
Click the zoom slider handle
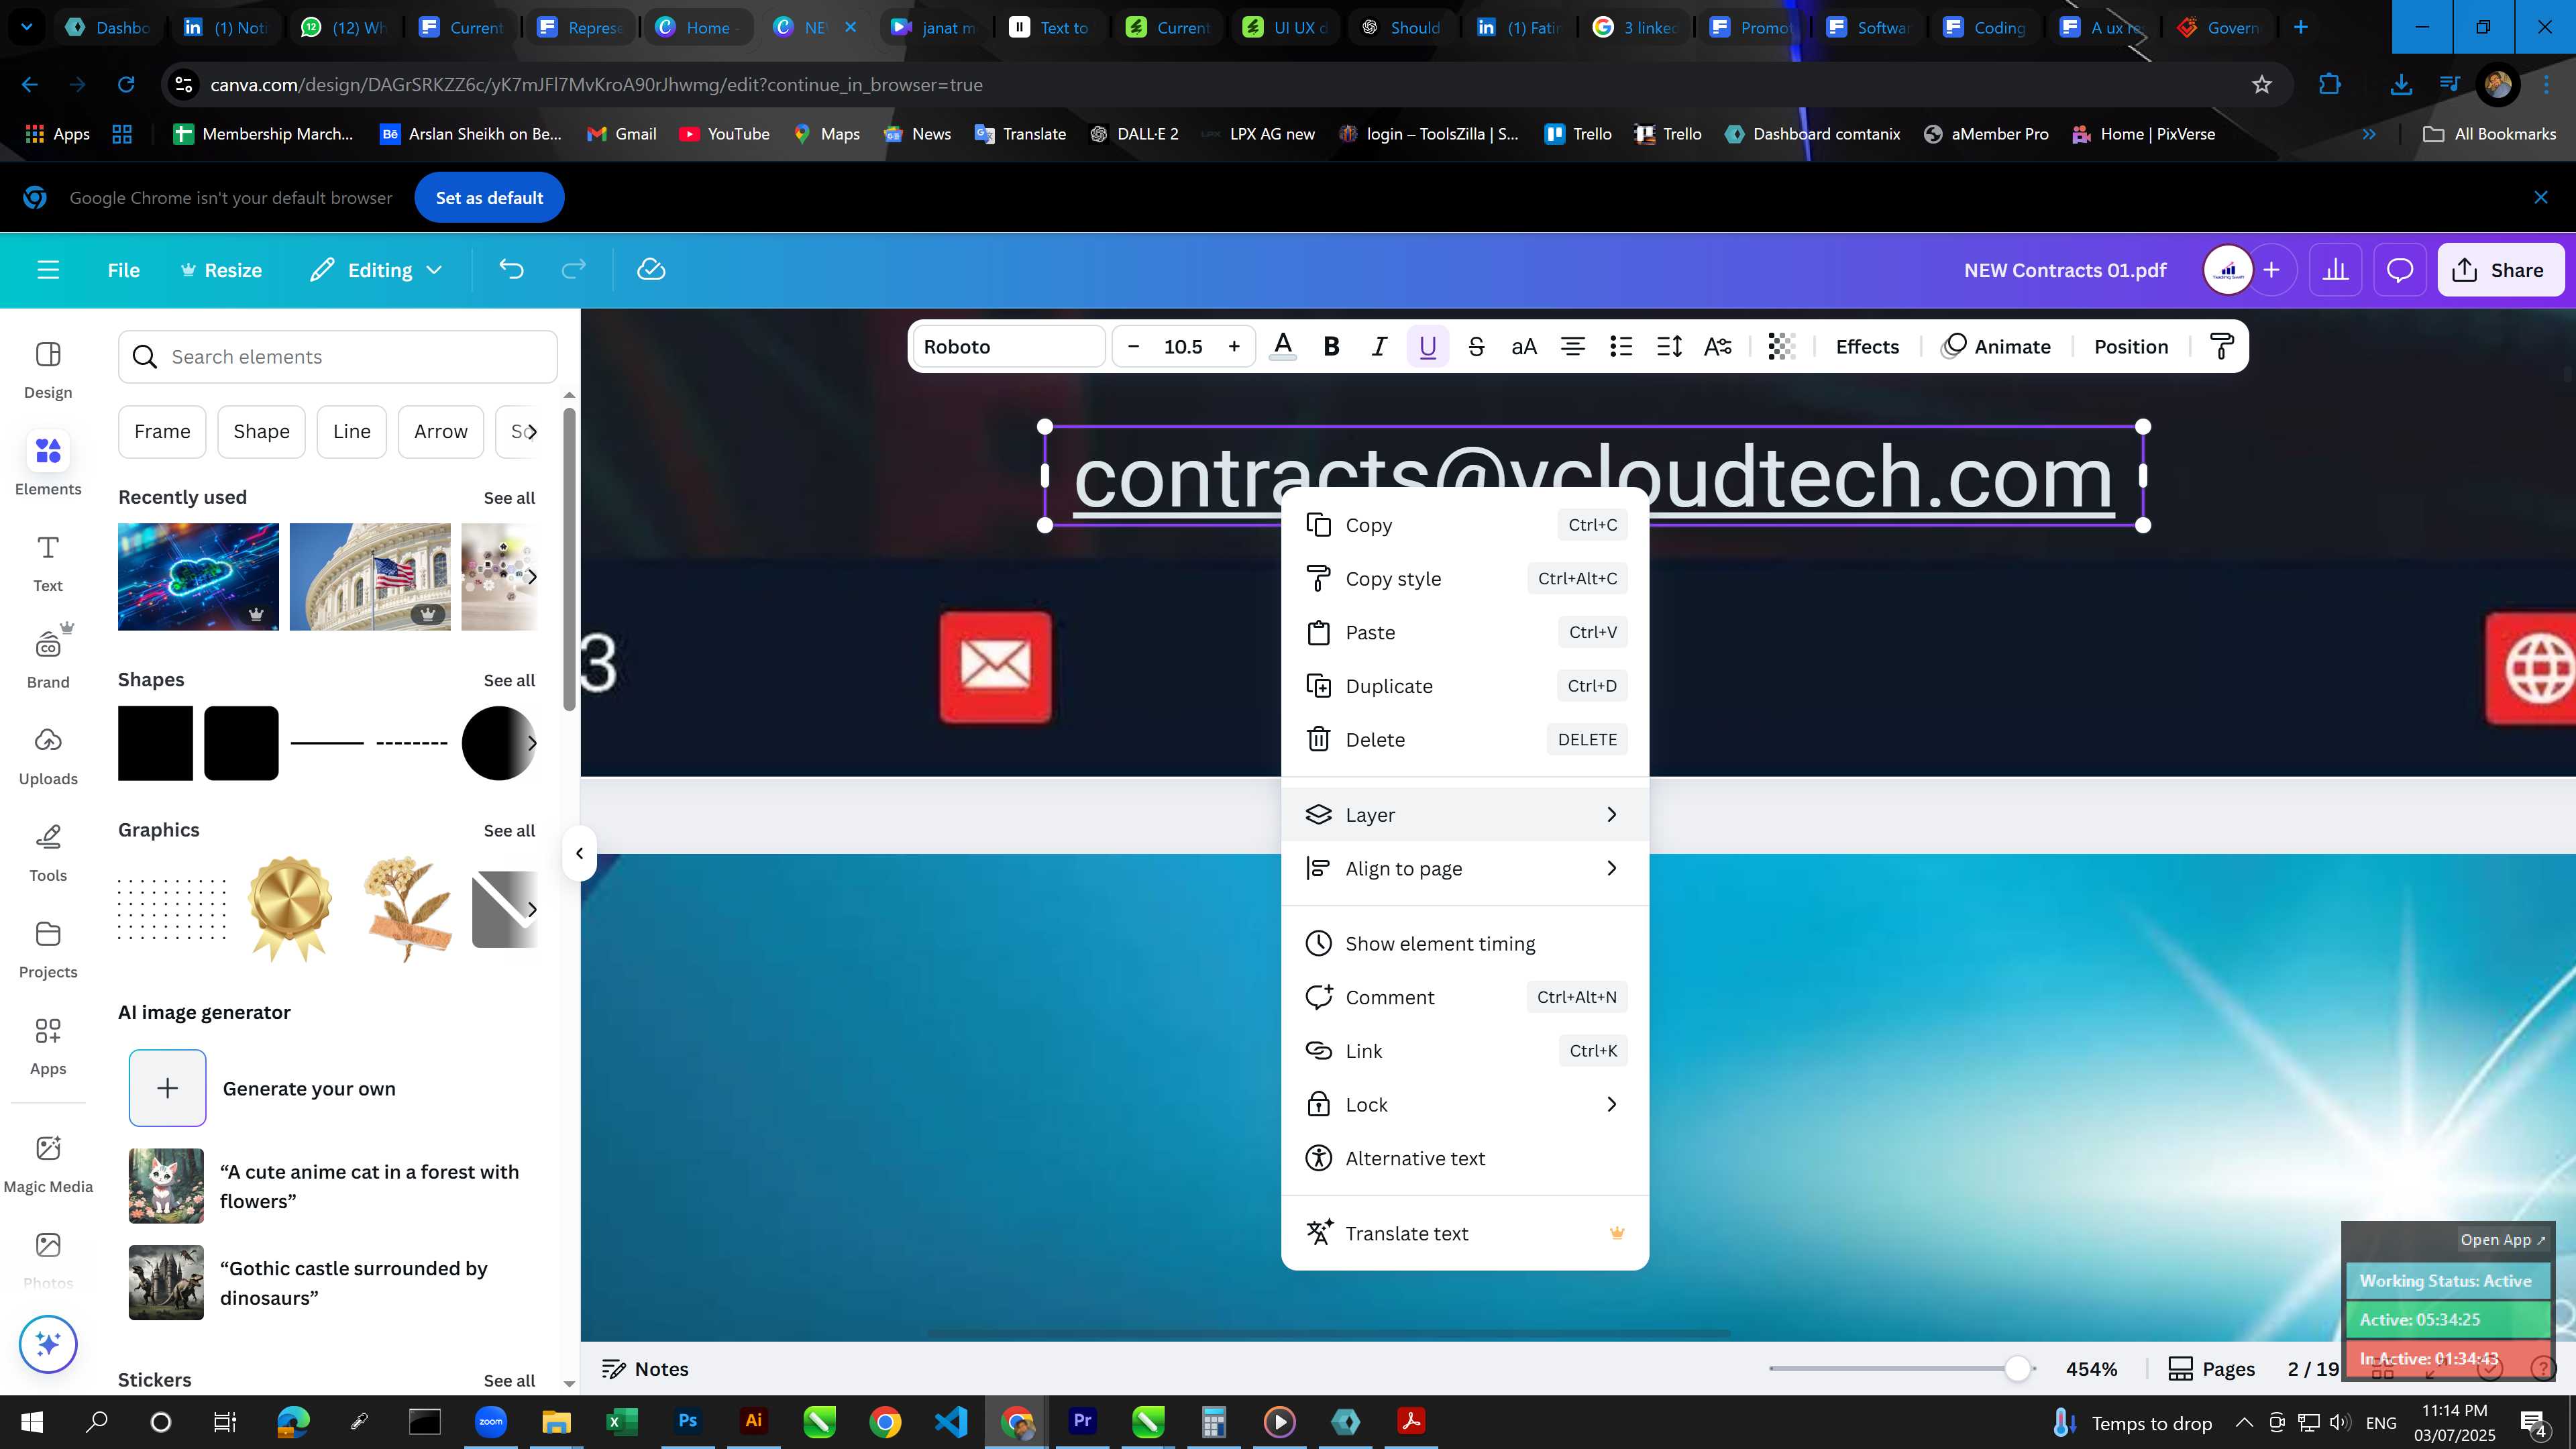click(x=2018, y=1369)
